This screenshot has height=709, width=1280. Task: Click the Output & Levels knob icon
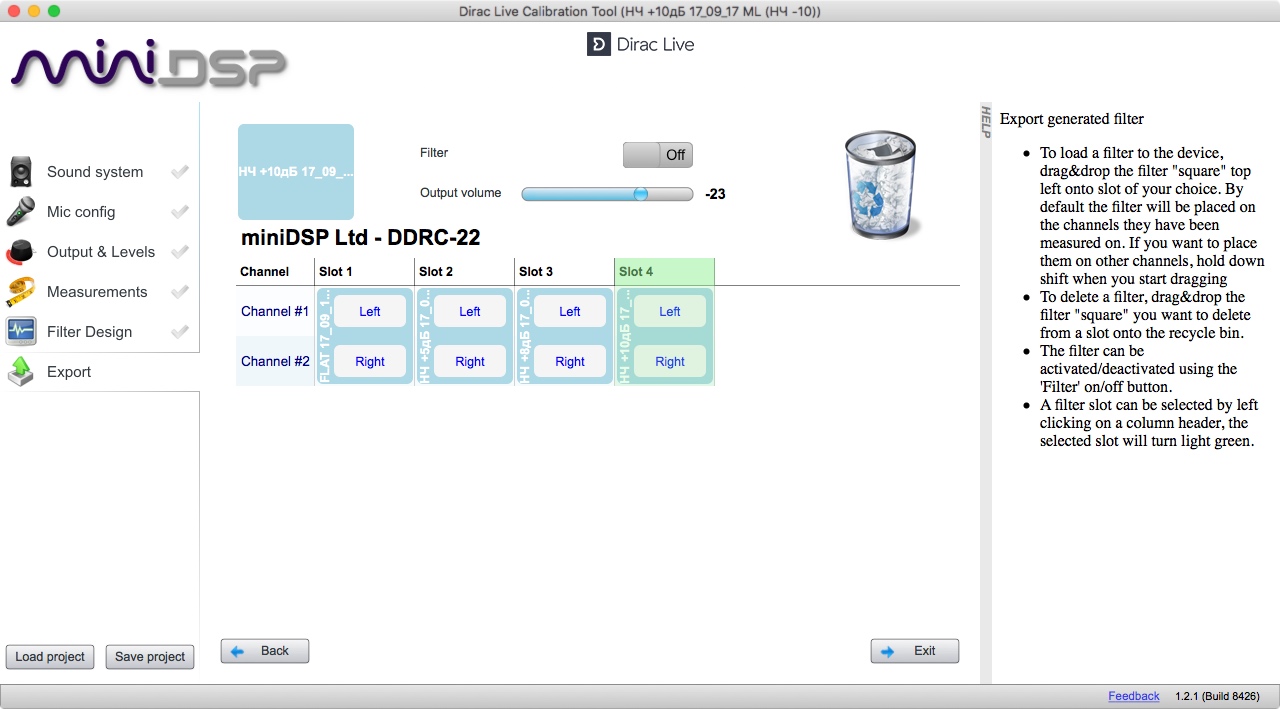pos(21,252)
